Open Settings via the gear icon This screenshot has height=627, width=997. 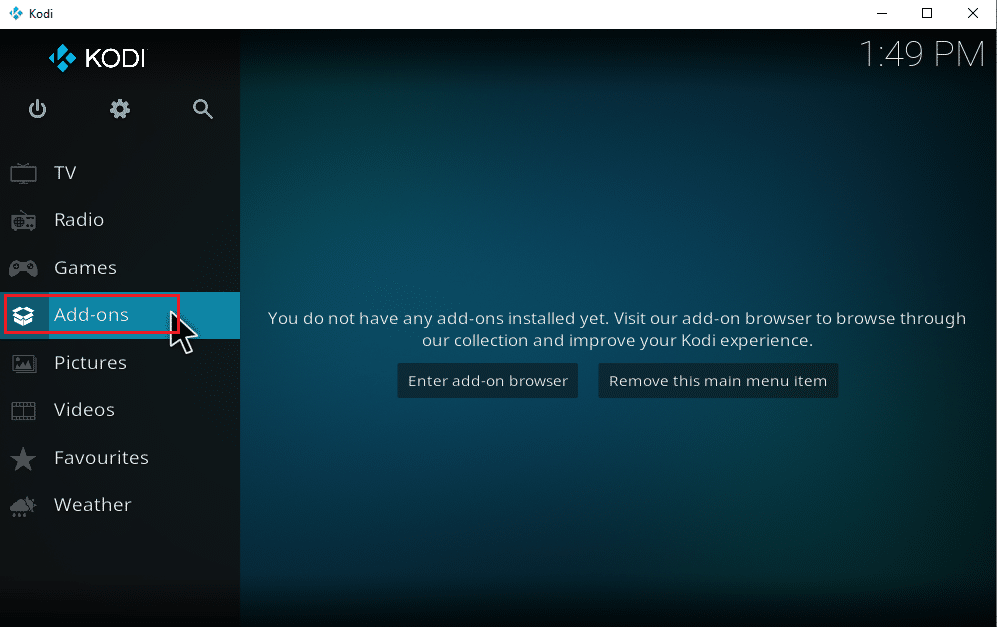(x=120, y=109)
